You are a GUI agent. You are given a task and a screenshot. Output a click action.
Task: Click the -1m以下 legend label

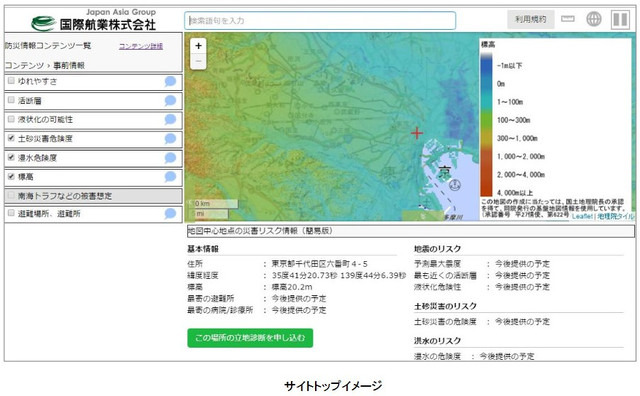(509, 65)
